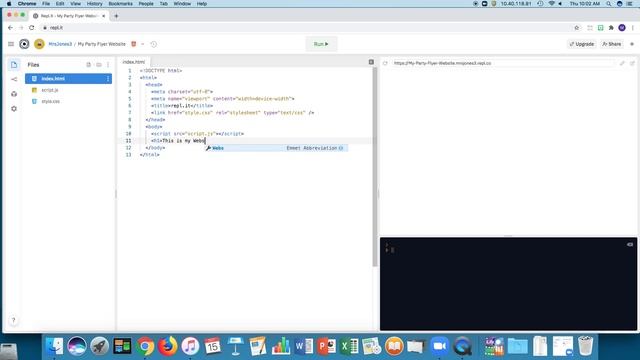Open the Repl.it hamburger sidebar menu
The height and width of the screenshot is (360, 640).
(x=11, y=44)
